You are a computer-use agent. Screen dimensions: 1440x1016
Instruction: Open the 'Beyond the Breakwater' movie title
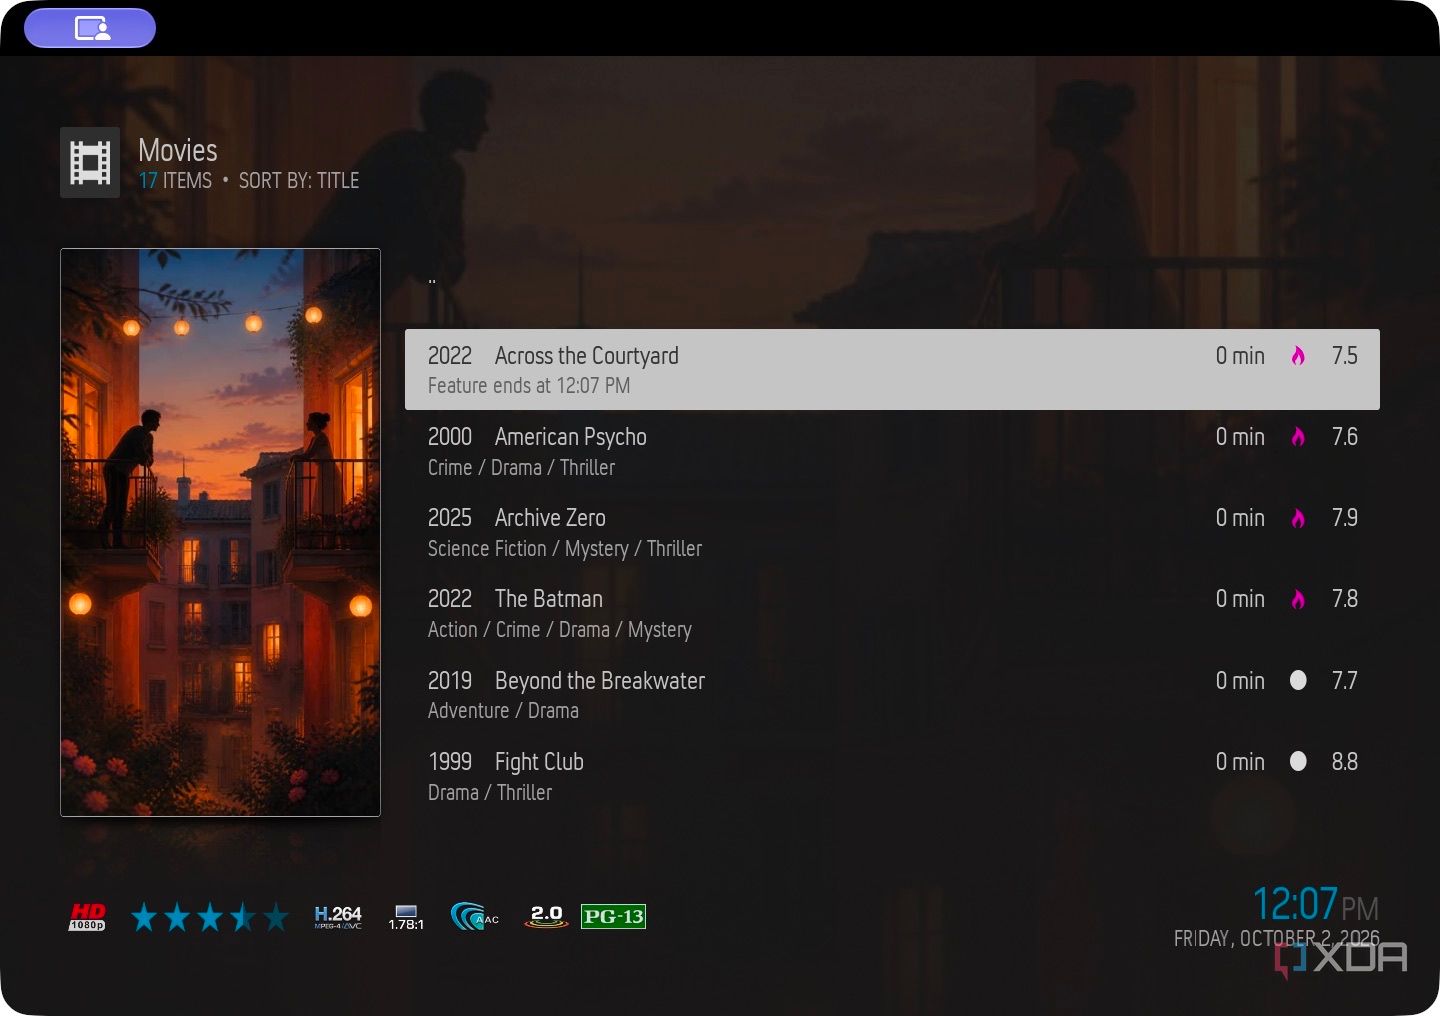[600, 681]
